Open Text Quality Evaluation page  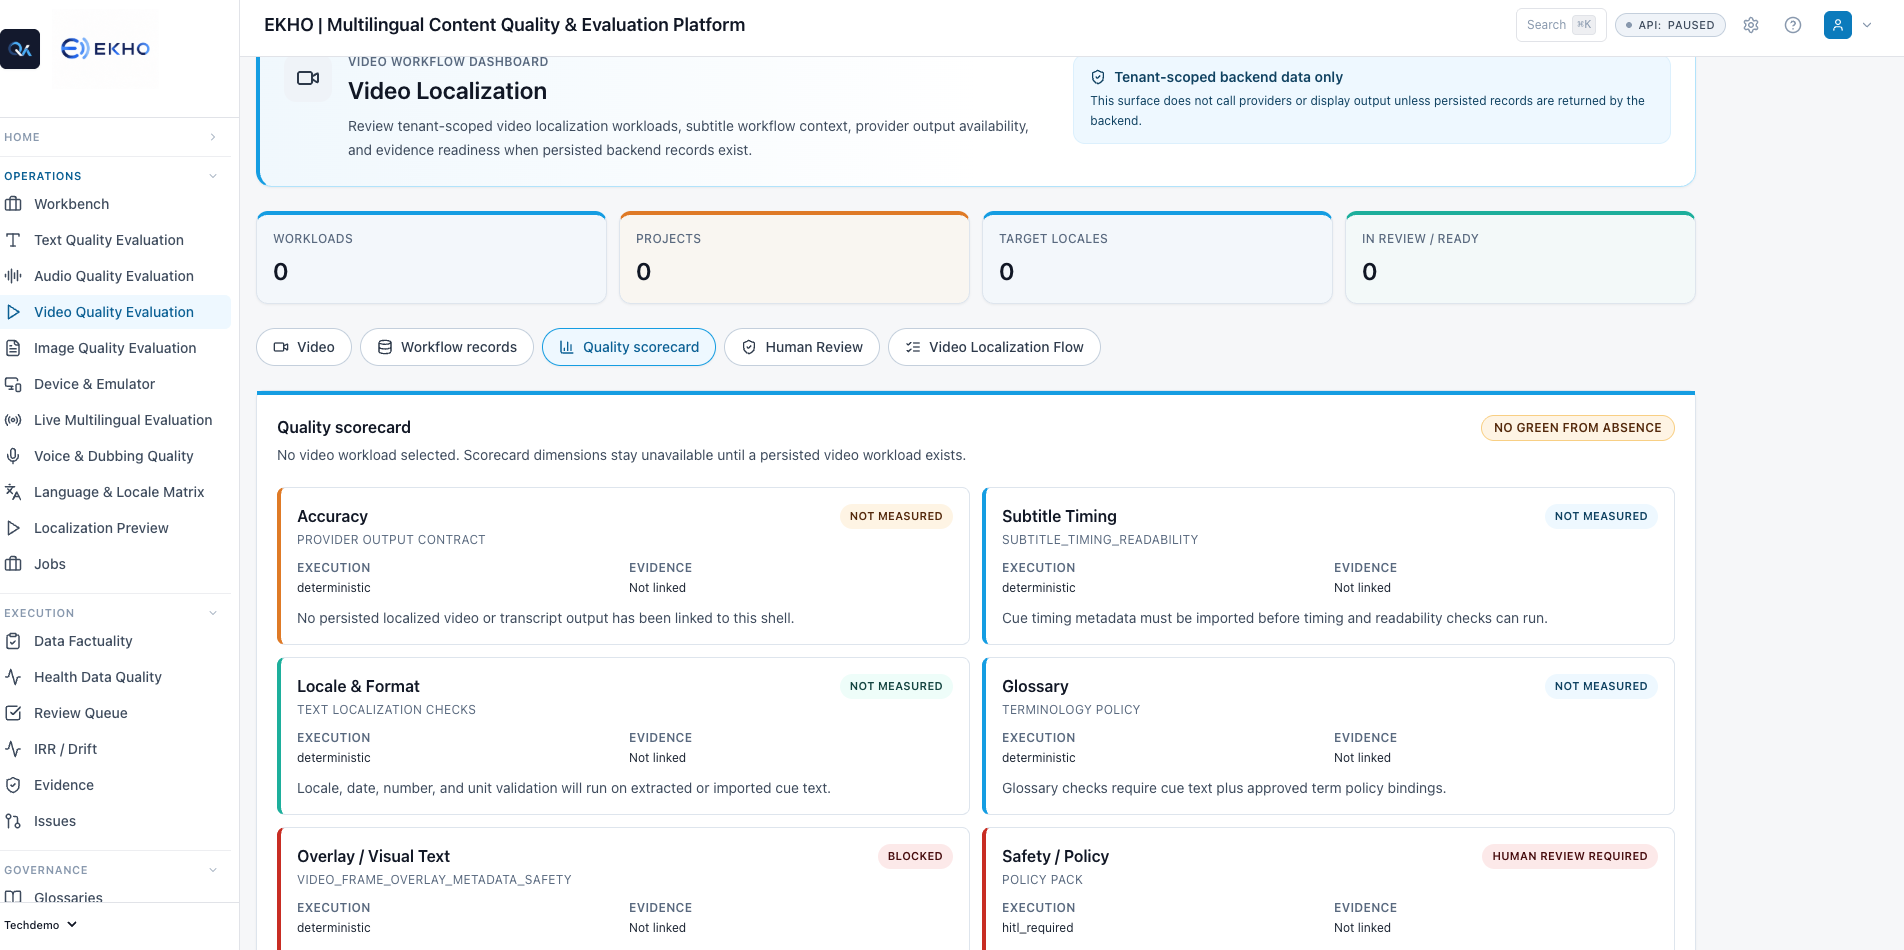coord(115,240)
